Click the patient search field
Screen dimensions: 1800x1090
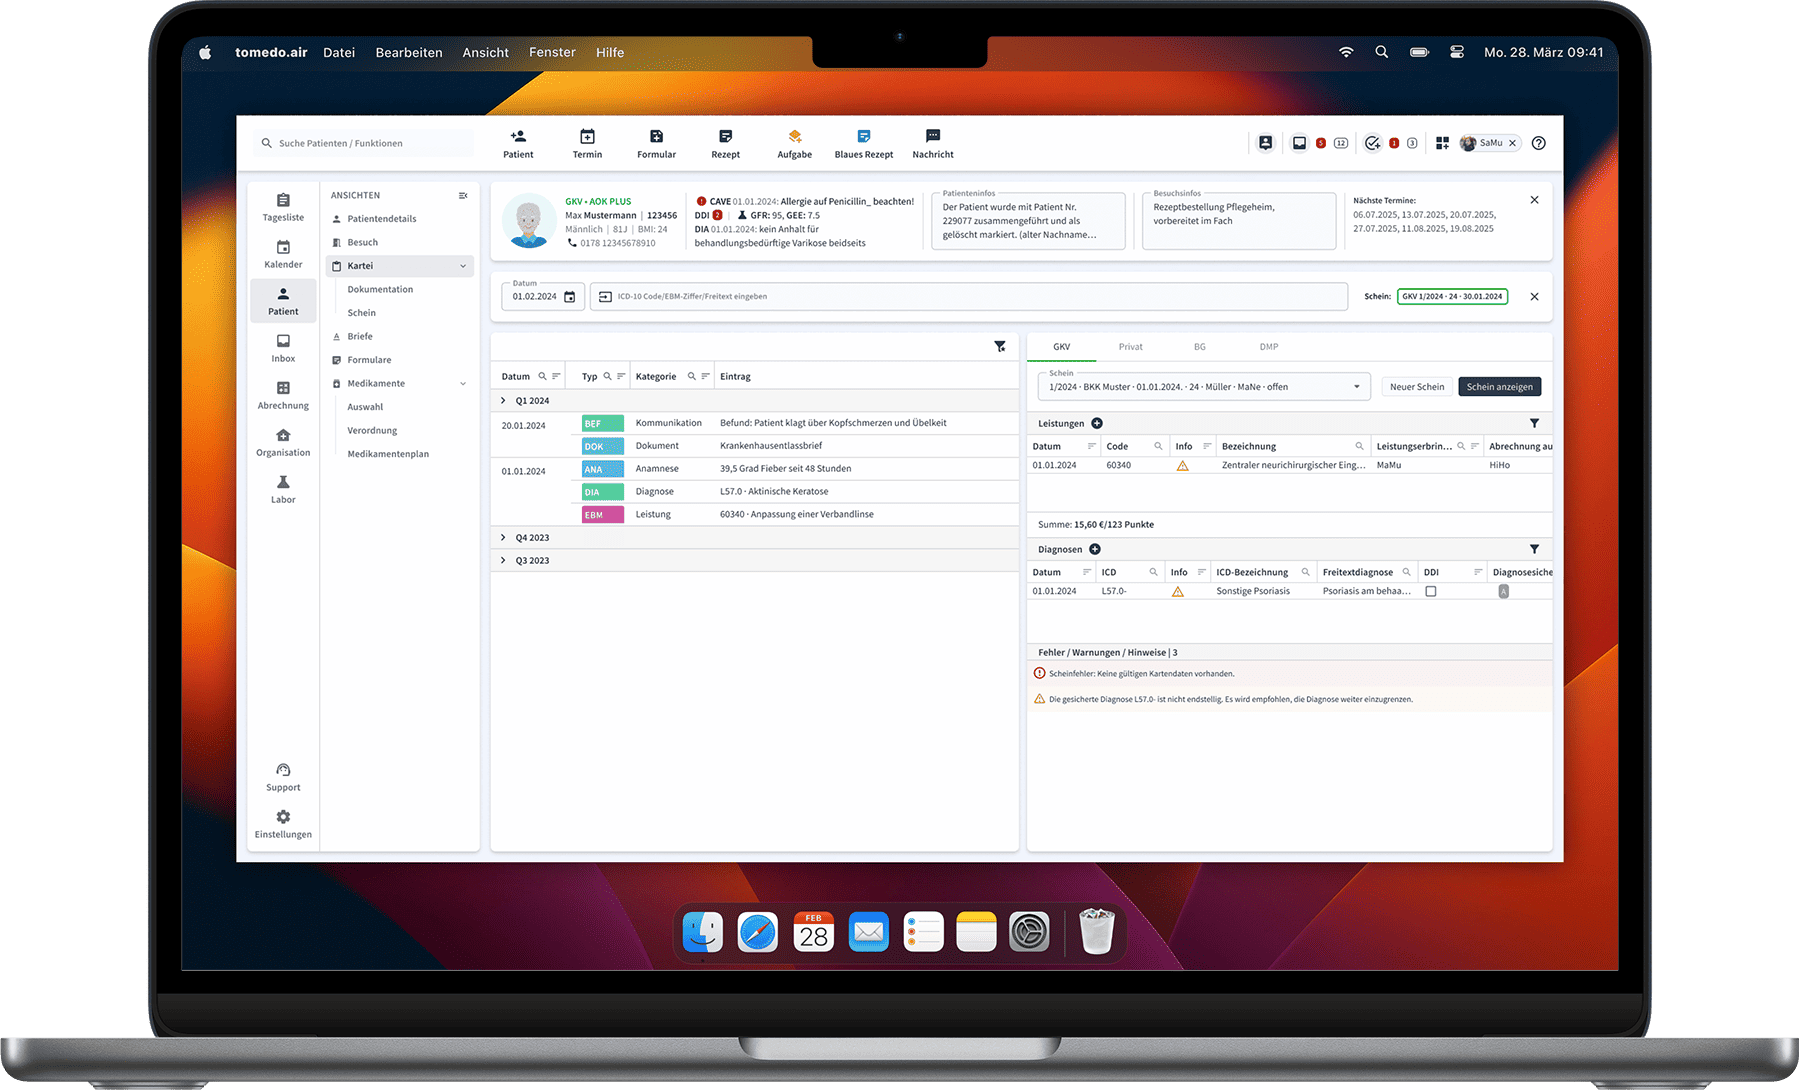pos(364,143)
